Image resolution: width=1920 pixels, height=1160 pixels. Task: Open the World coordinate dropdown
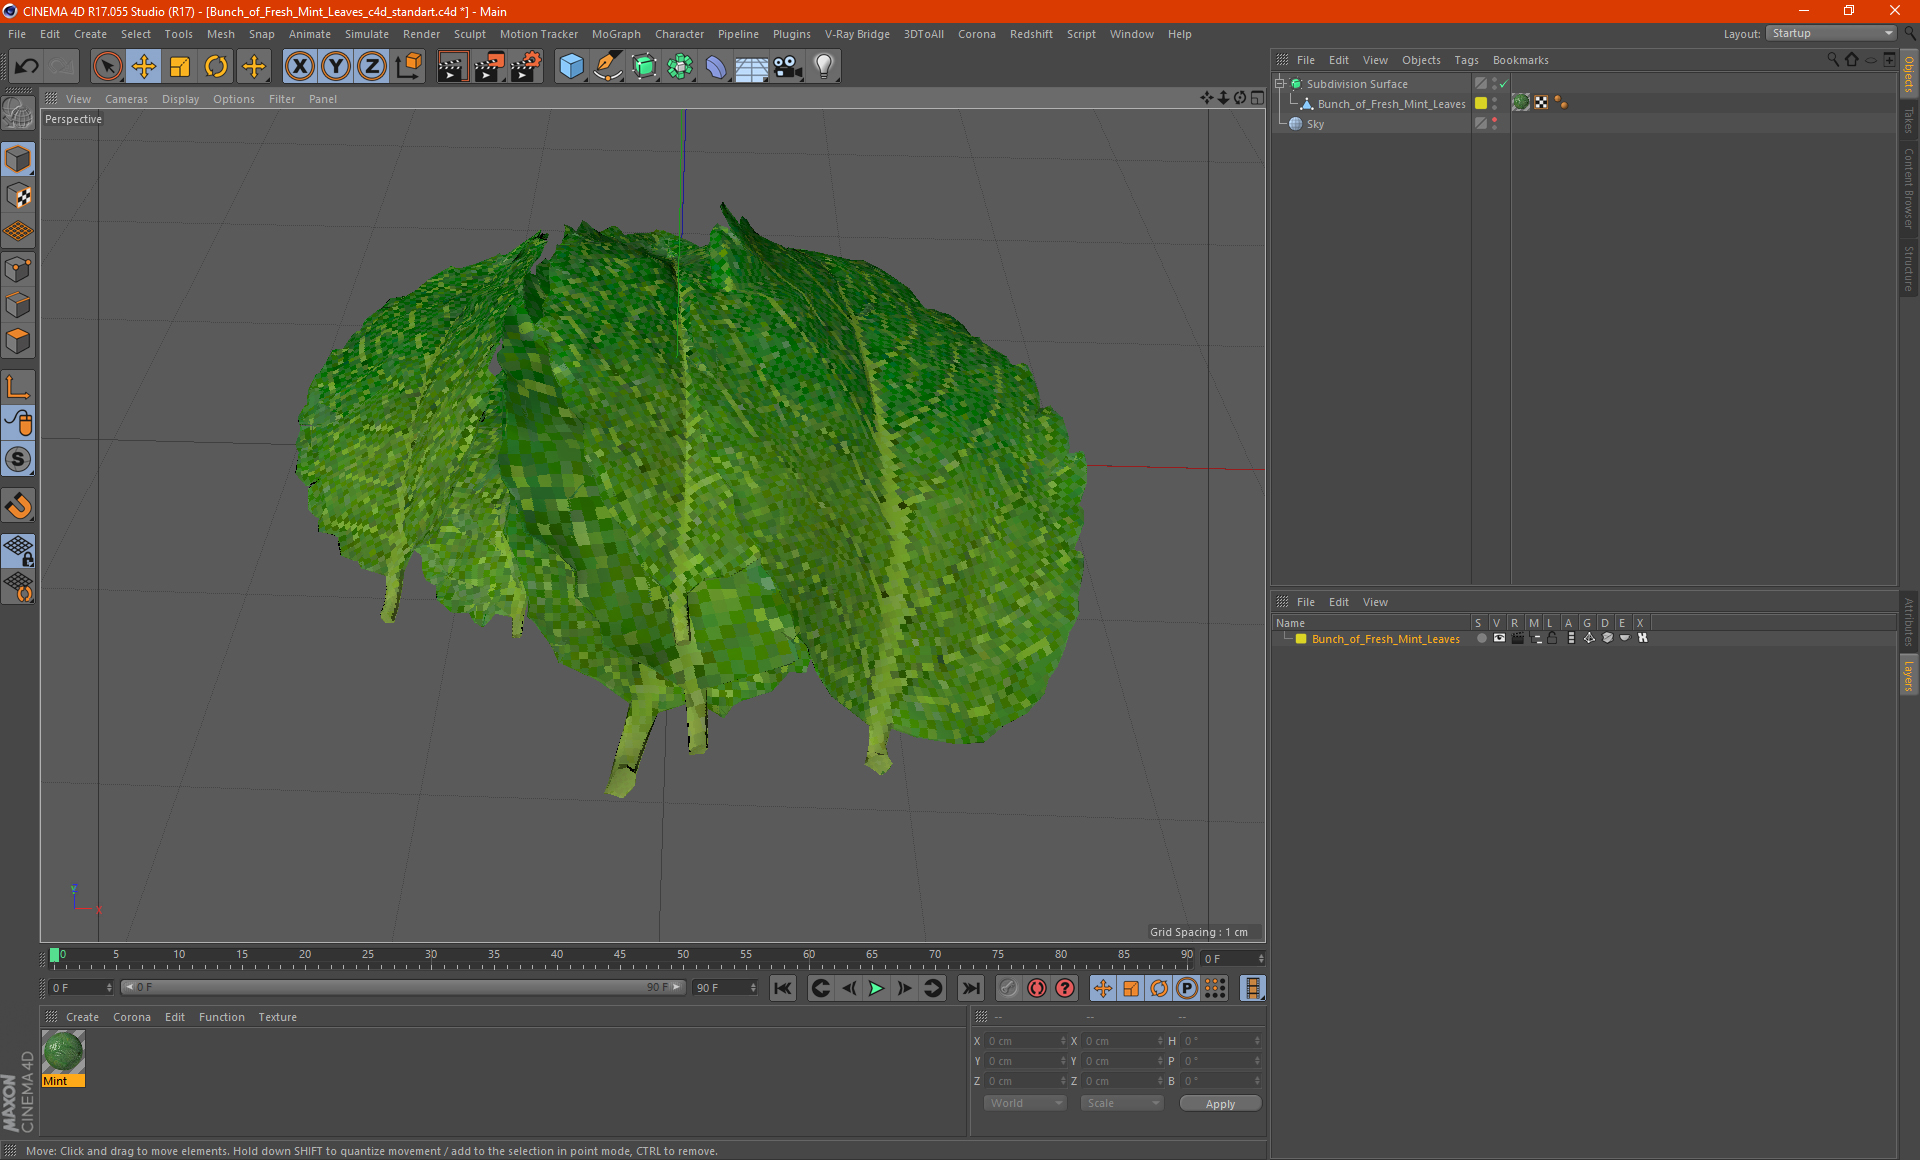tap(1025, 1103)
